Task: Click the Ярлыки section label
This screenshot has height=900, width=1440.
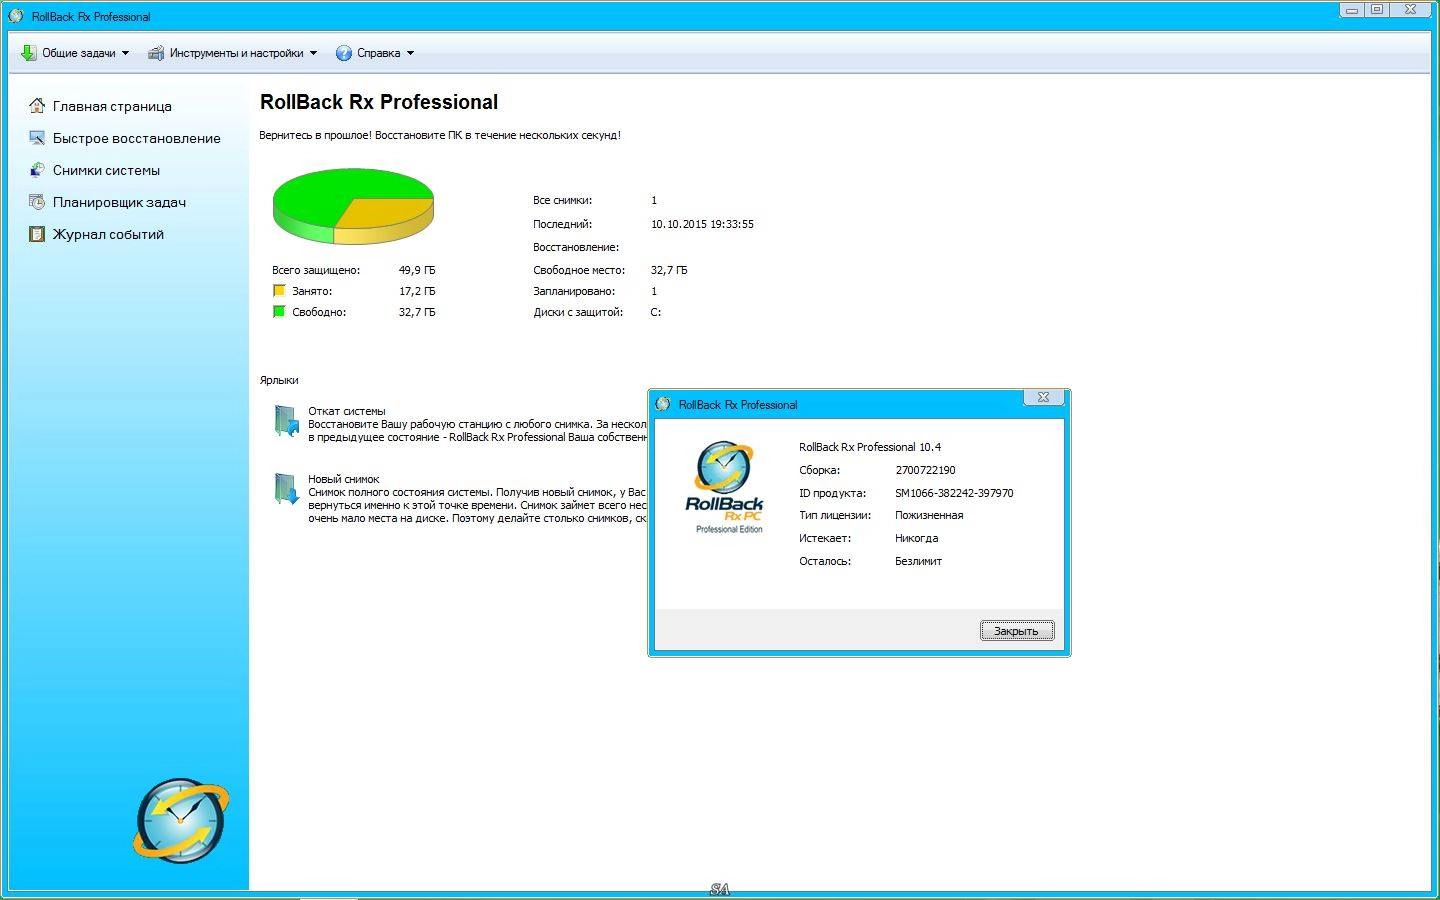Action: click(279, 380)
